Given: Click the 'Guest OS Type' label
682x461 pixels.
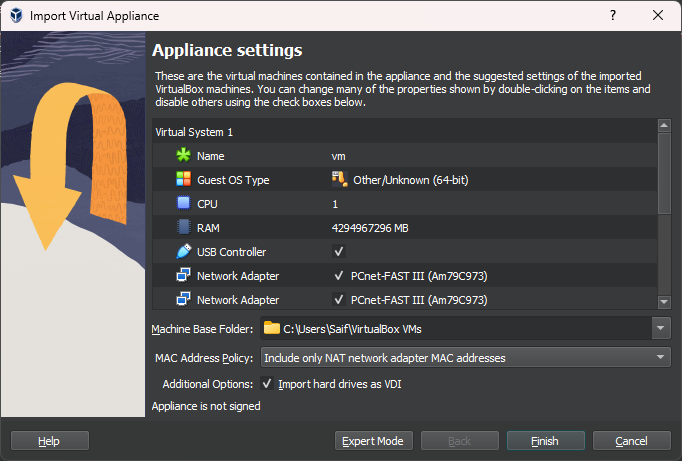Looking at the screenshot, I should 233,180.
